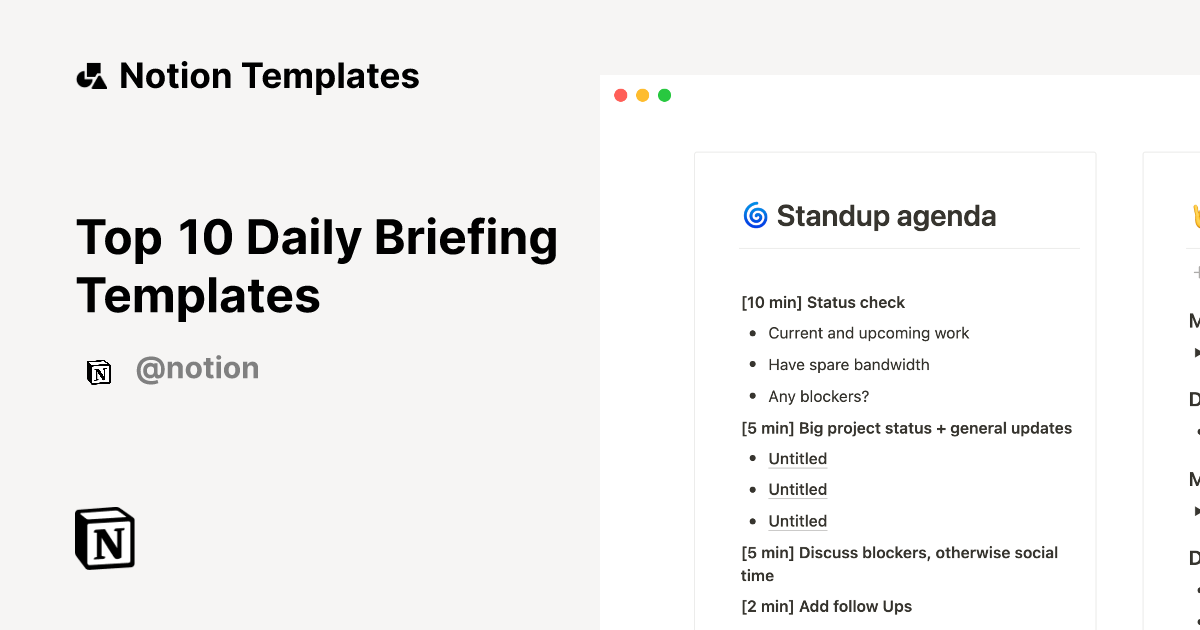Select the Standup agenda page title
Screen dimensions: 1200x630
[x=886, y=216]
